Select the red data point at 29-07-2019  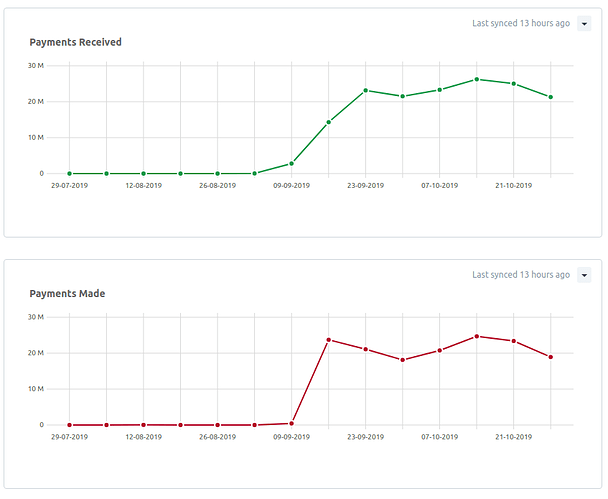[x=69, y=425]
